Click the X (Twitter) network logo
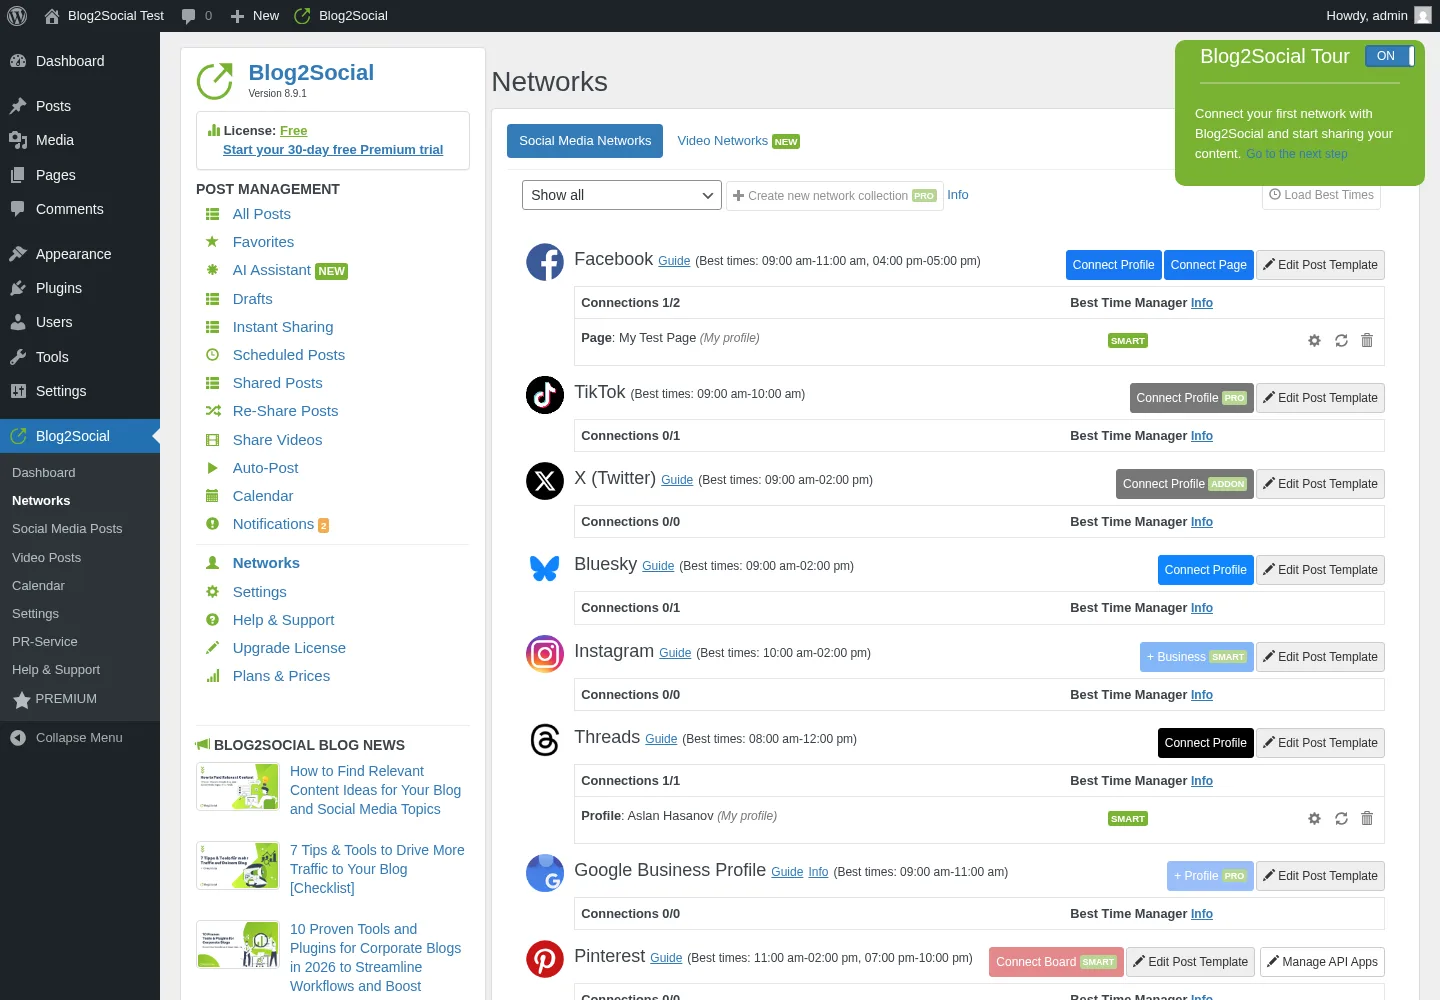Screen dimensions: 1440x1000 click(x=545, y=481)
